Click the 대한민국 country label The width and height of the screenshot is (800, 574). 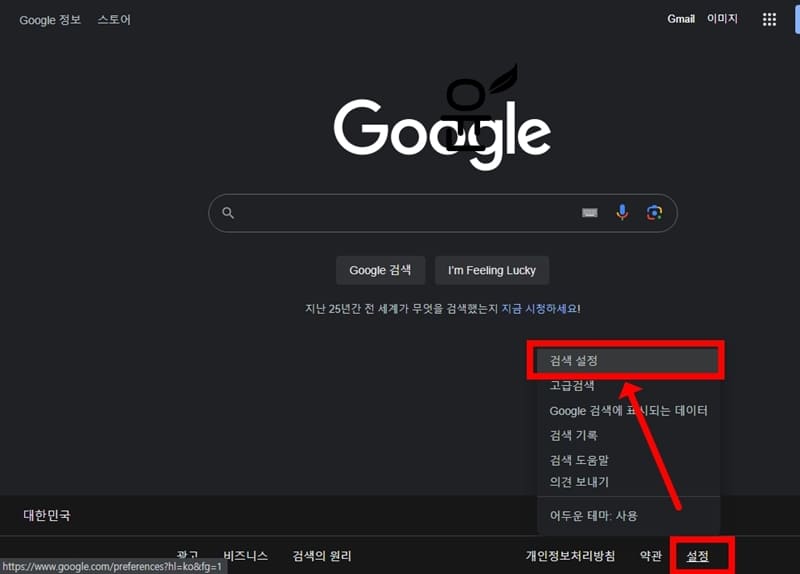click(x=47, y=515)
